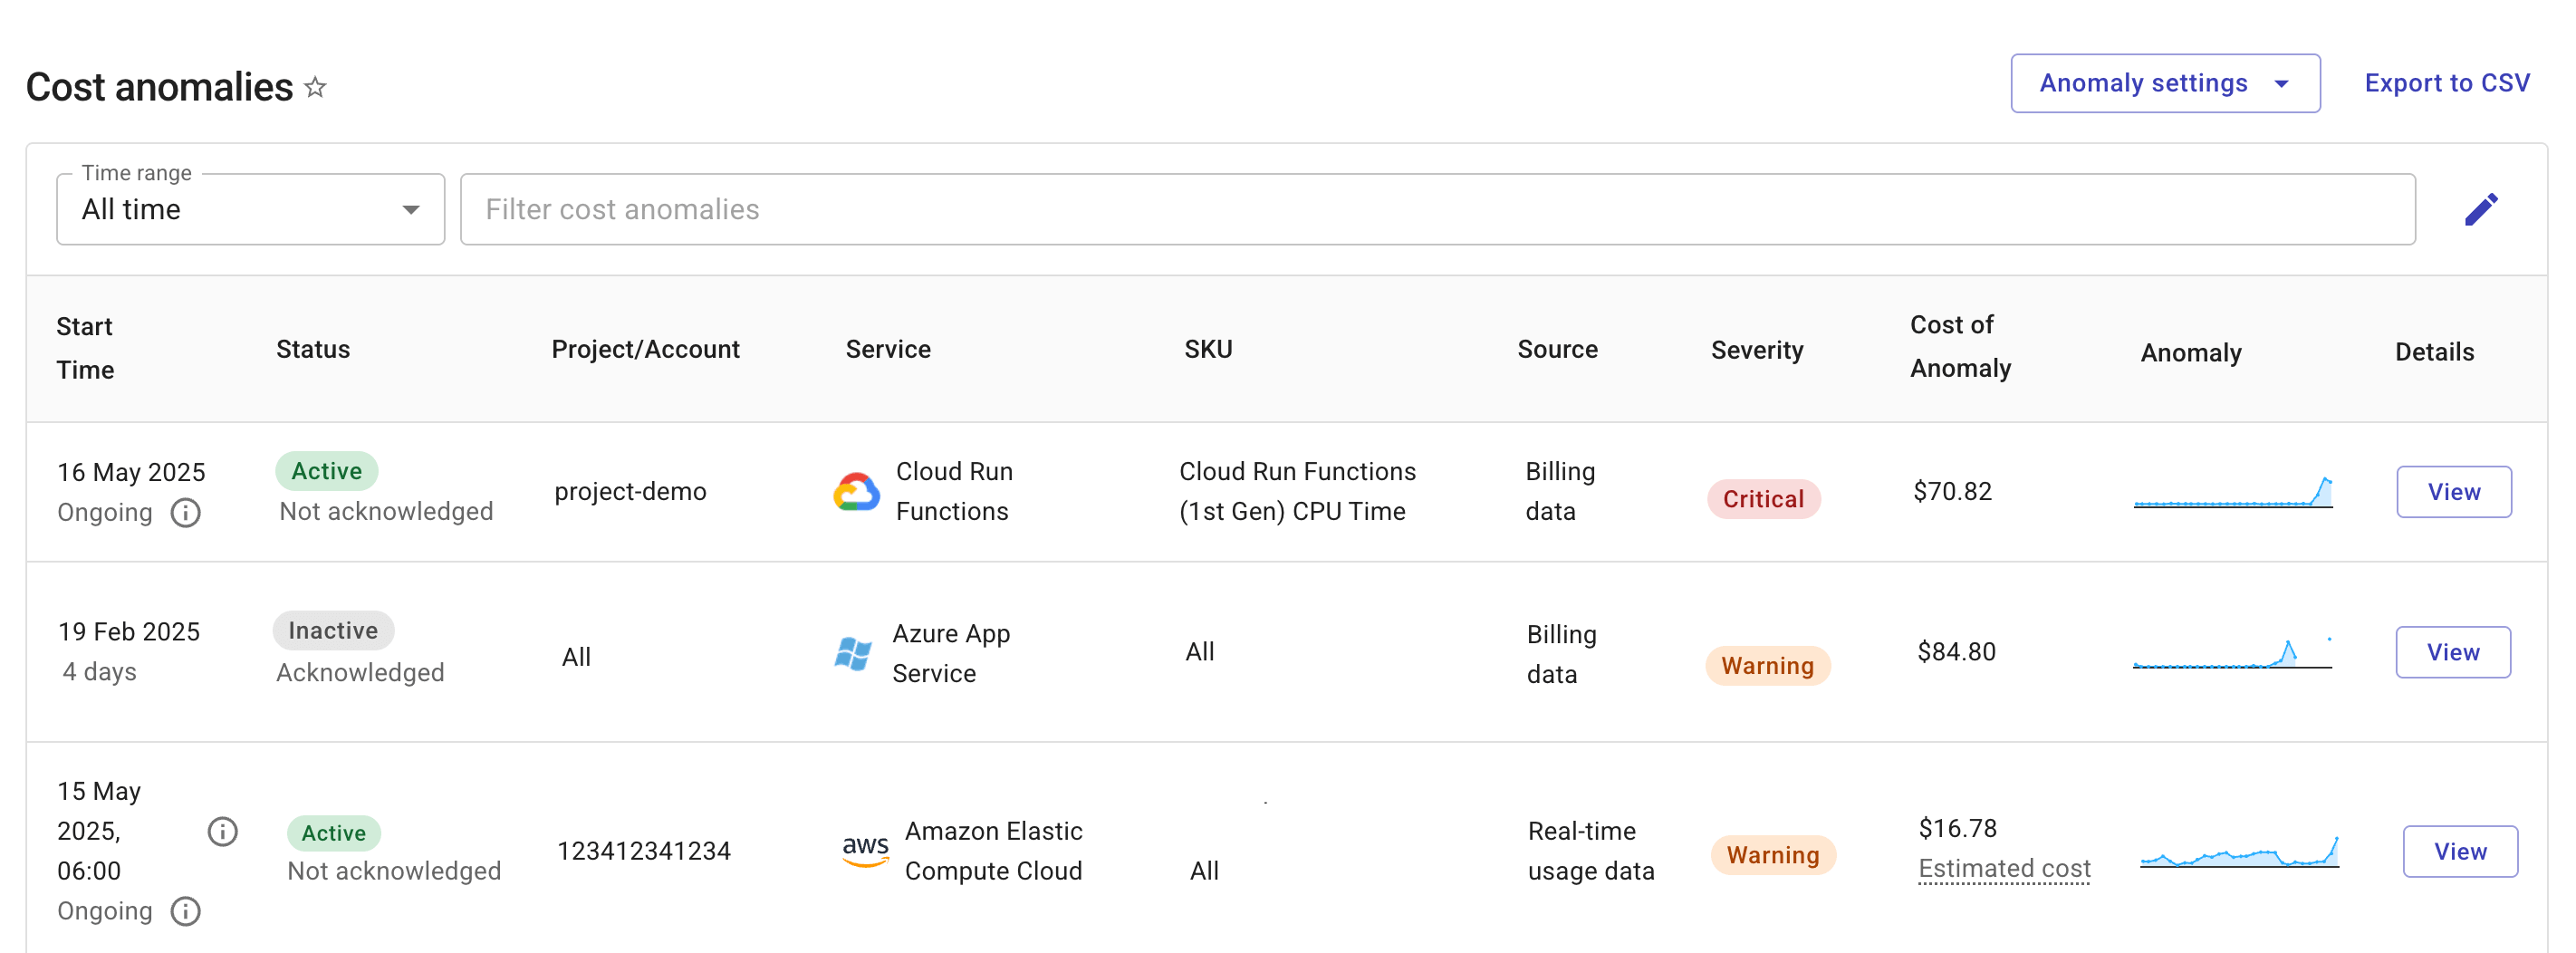This screenshot has height=953, width=2576.
Task: Click the Estimated cost label under $16.78
Action: [2003, 868]
